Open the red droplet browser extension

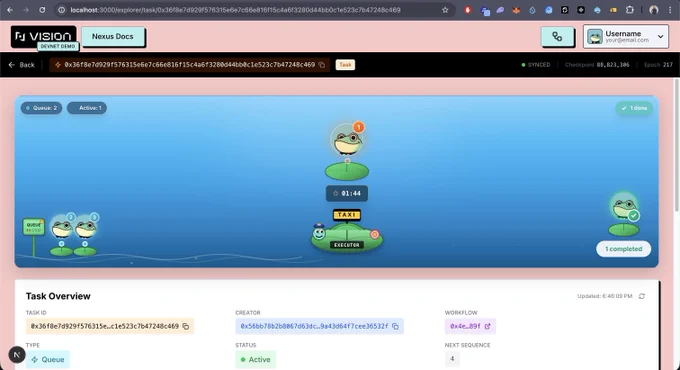pos(468,10)
